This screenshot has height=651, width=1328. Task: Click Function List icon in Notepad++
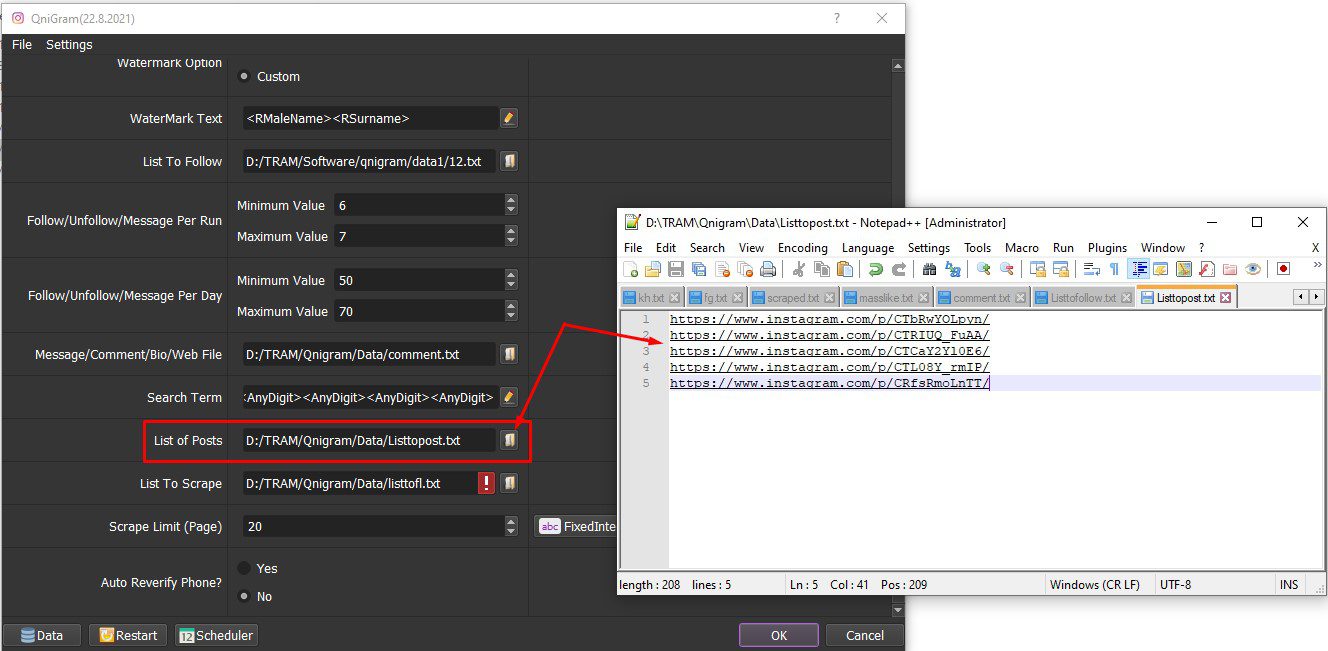tap(1207, 269)
